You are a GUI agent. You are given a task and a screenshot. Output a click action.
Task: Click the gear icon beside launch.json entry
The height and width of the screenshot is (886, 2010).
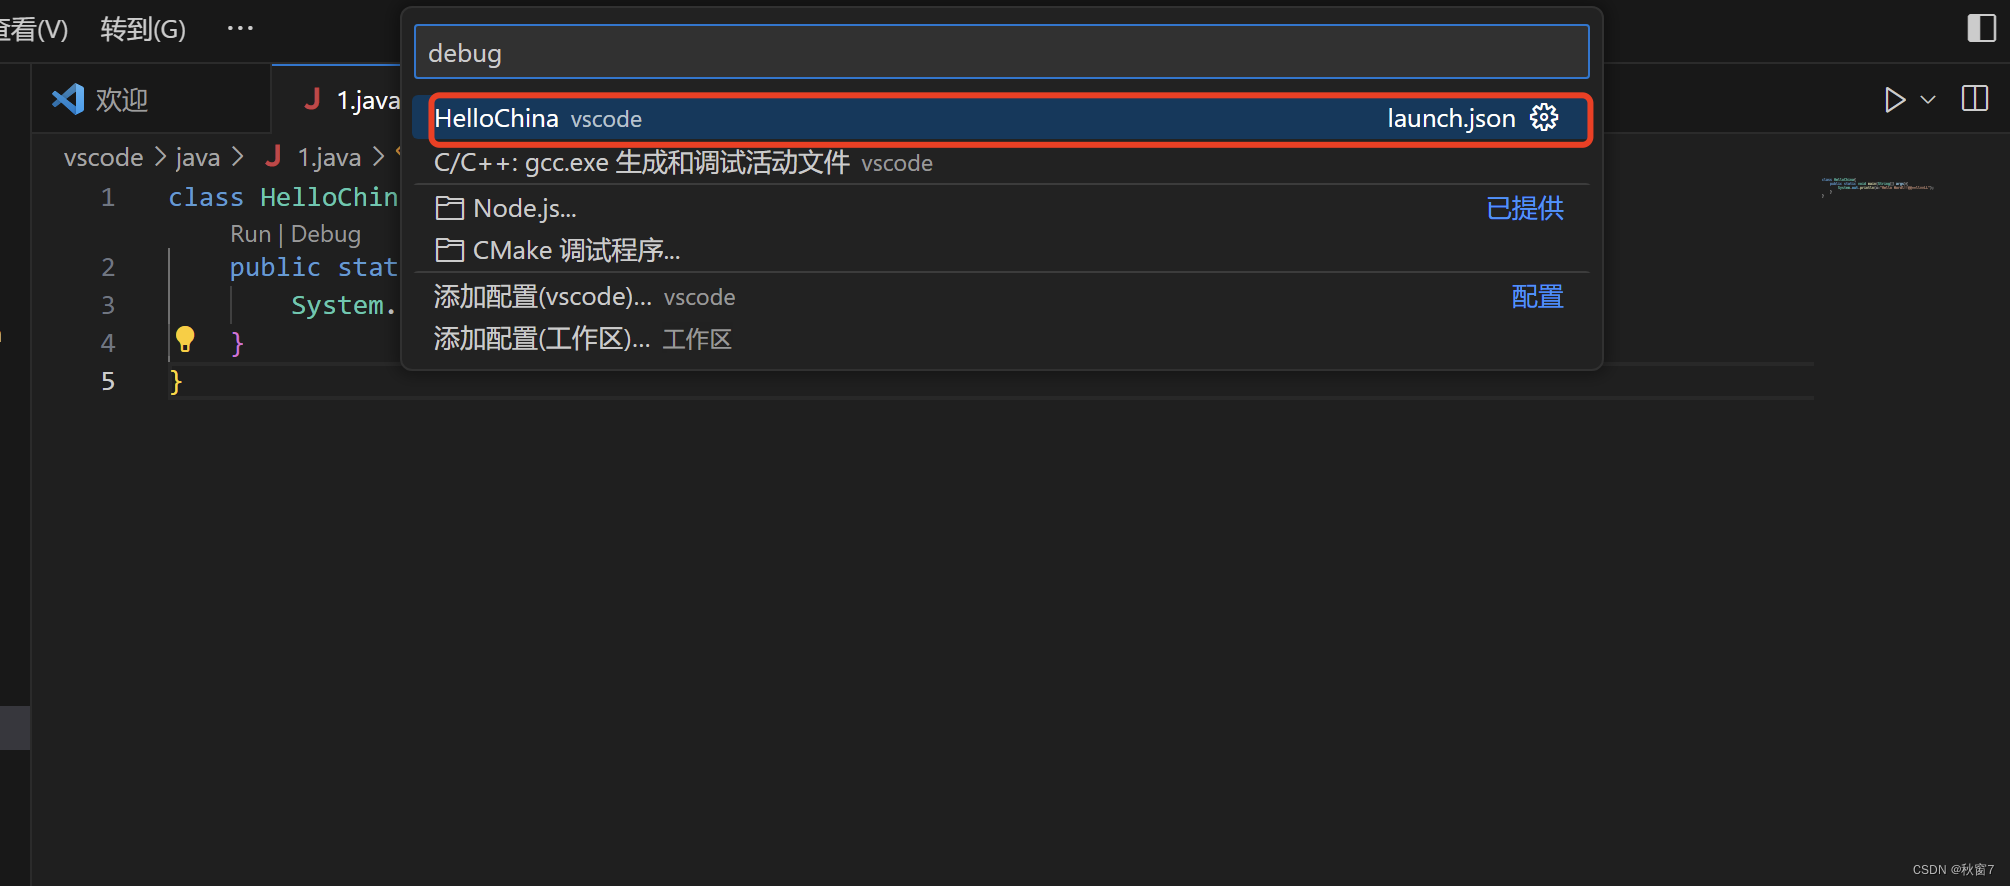[1545, 117]
